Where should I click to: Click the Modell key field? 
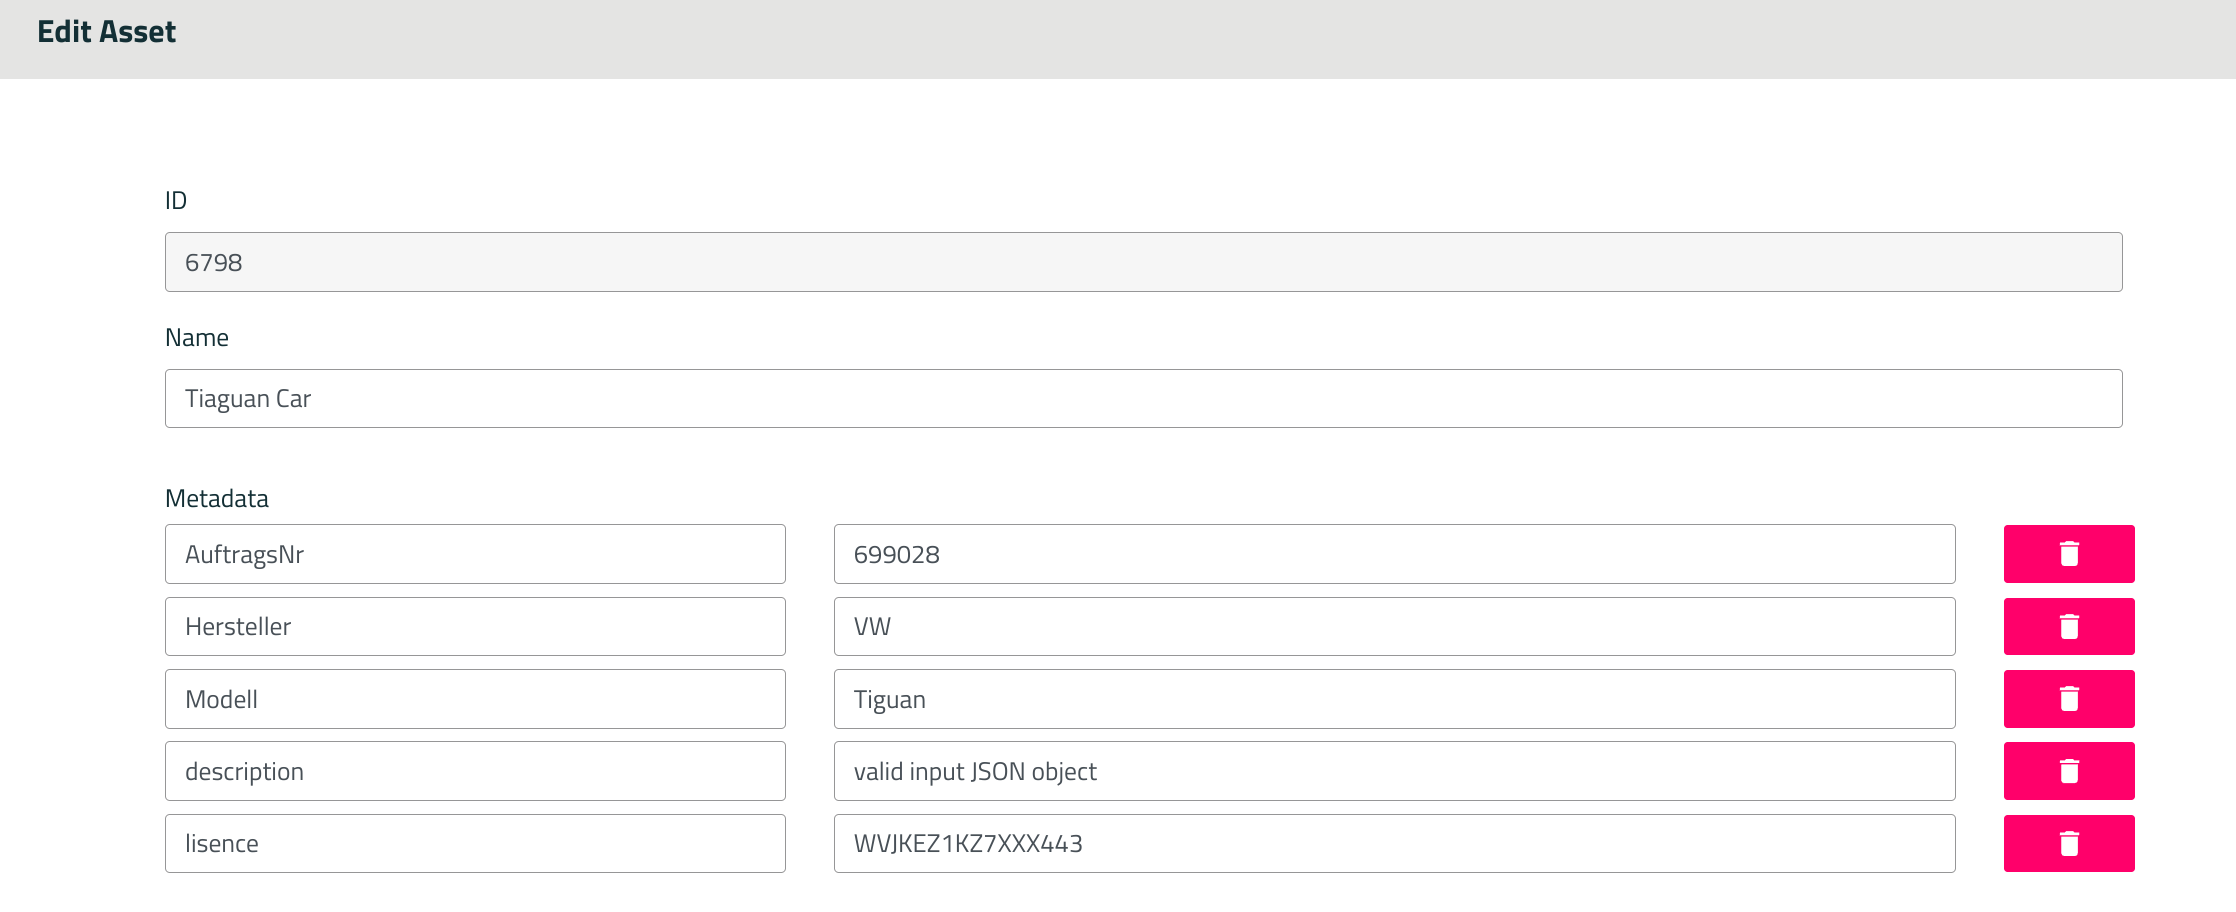(475, 699)
